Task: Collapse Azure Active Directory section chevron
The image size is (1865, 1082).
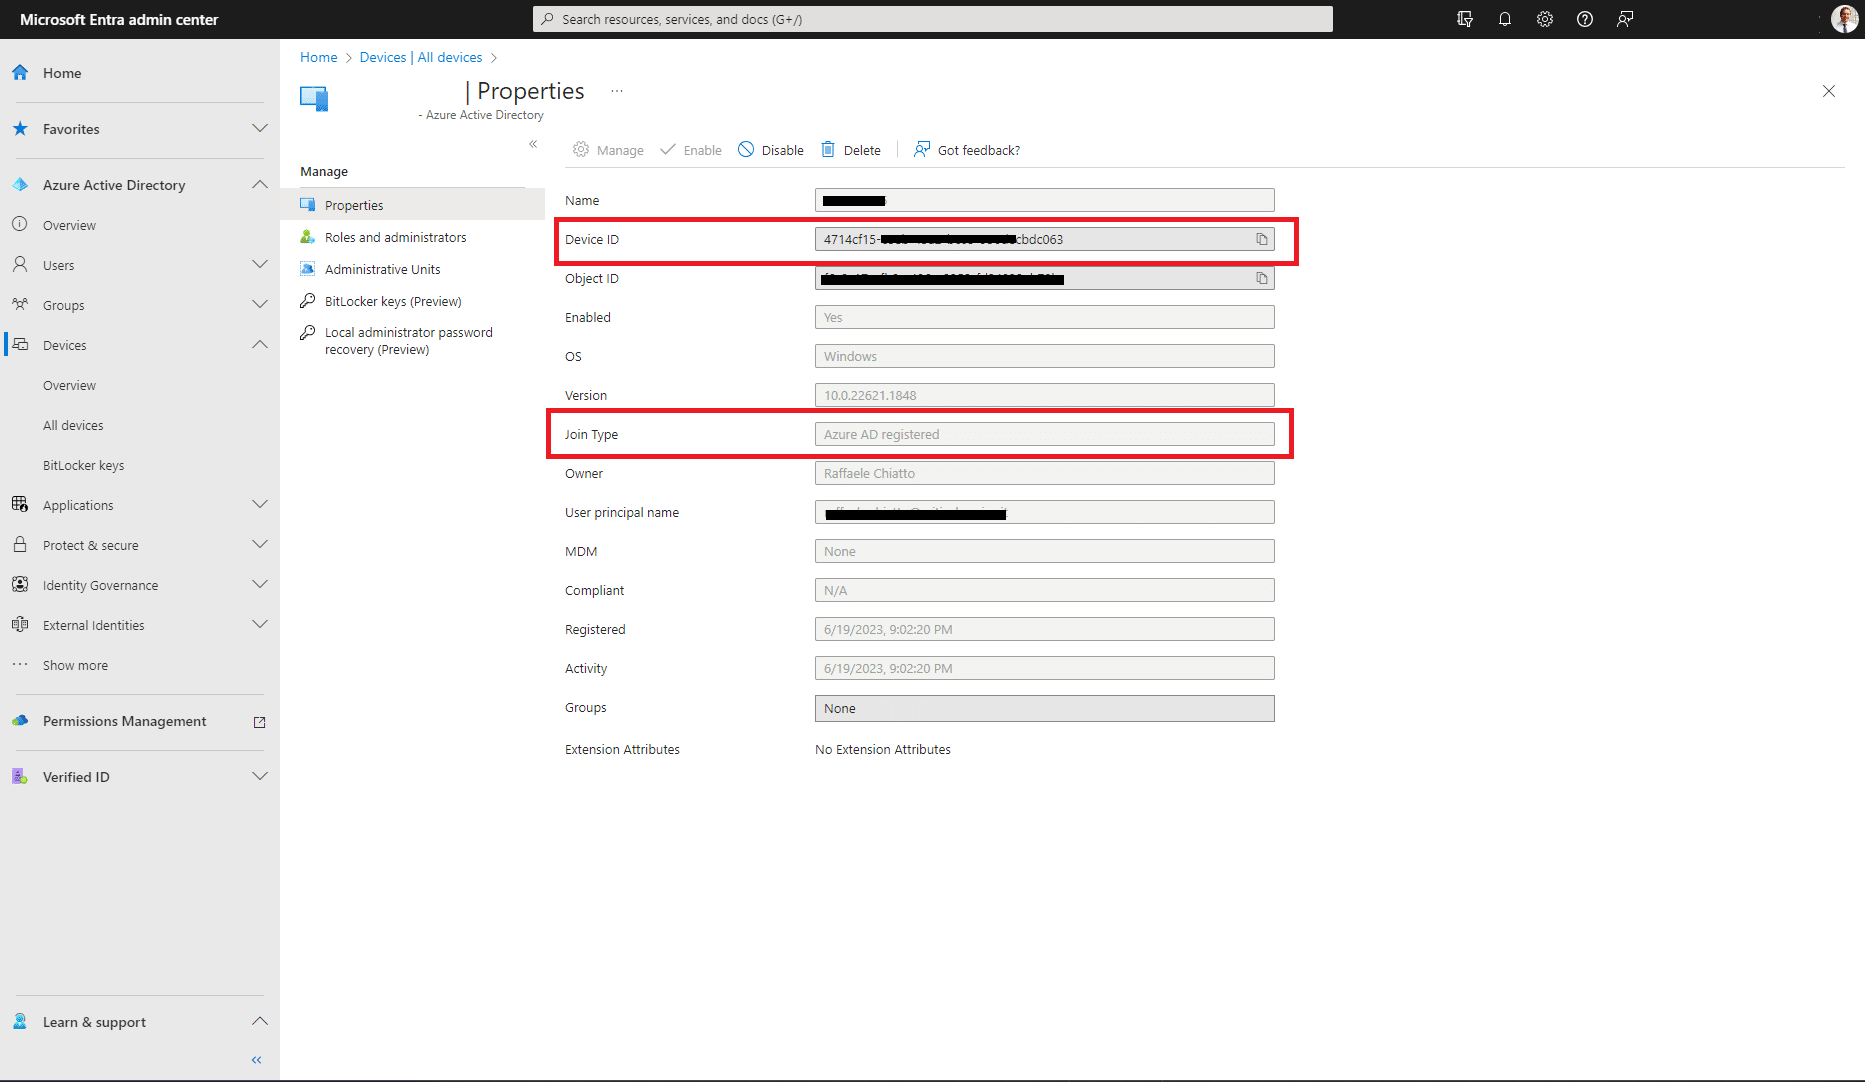Action: pyautogui.click(x=260, y=184)
